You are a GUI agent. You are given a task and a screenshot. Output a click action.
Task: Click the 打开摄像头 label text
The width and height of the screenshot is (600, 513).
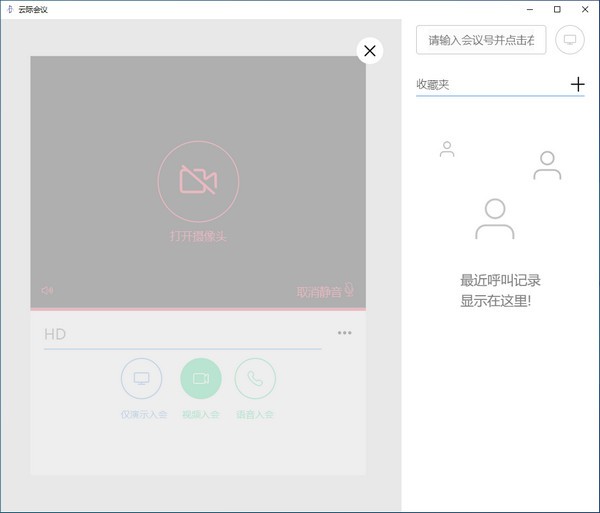point(198,237)
